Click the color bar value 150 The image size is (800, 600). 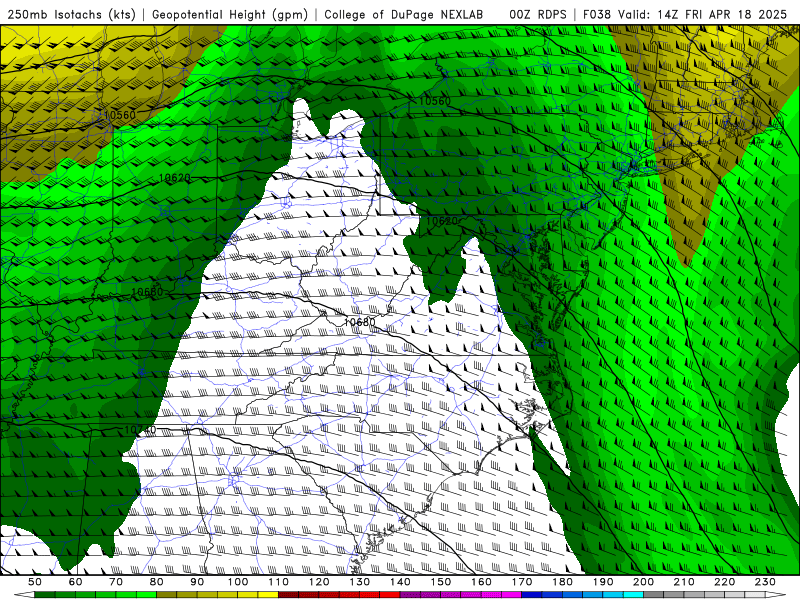441,582
